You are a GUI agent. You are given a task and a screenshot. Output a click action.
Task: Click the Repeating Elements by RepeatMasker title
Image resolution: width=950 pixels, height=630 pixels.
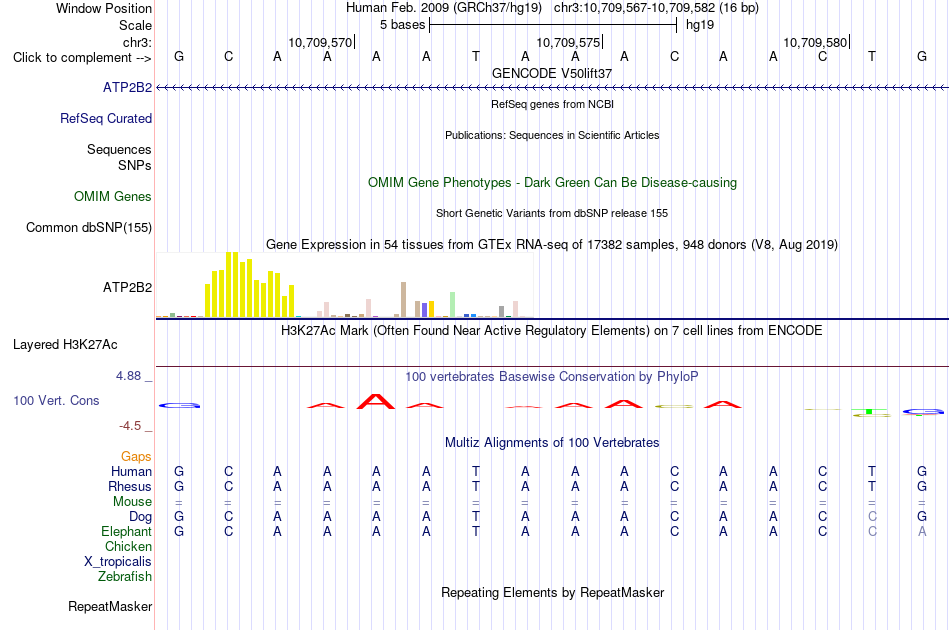coord(553,592)
